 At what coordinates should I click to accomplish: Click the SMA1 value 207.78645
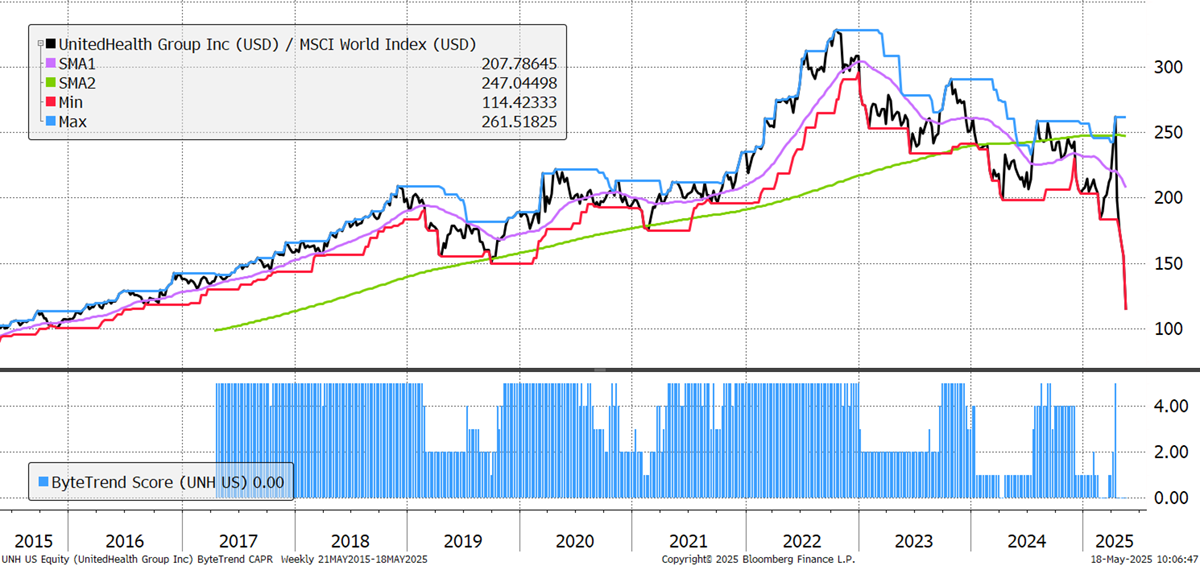(x=520, y=63)
